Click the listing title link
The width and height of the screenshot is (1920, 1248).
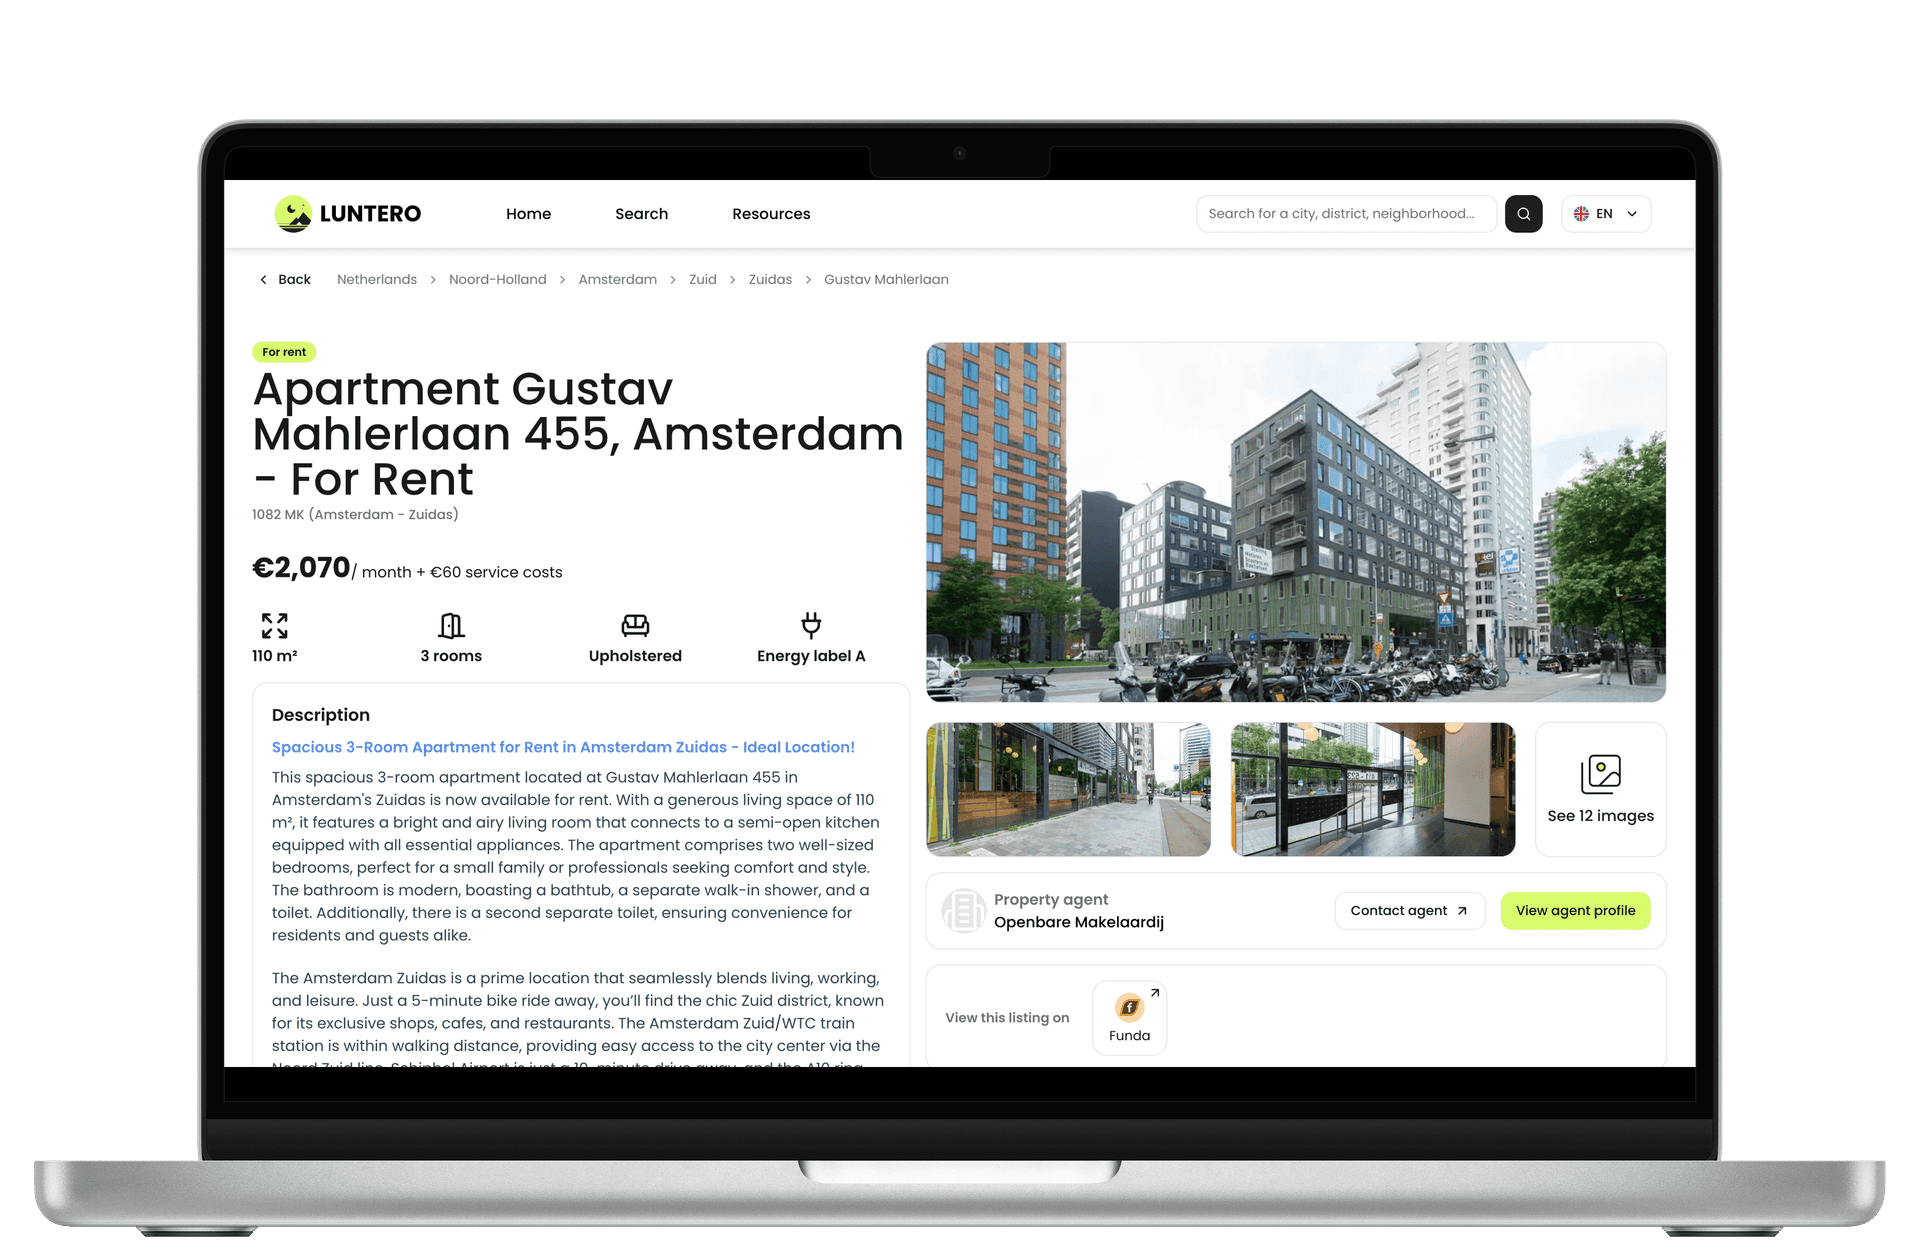coord(563,746)
